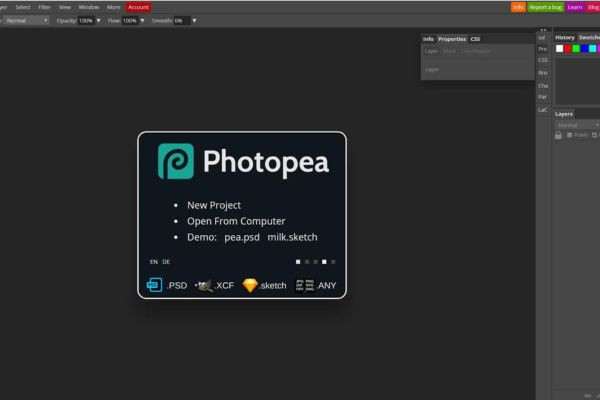Open the Normal blend mode dropdown in options bar
Image resolution: width=600 pixels, height=400 pixels.
pyautogui.click(x=26, y=21)
